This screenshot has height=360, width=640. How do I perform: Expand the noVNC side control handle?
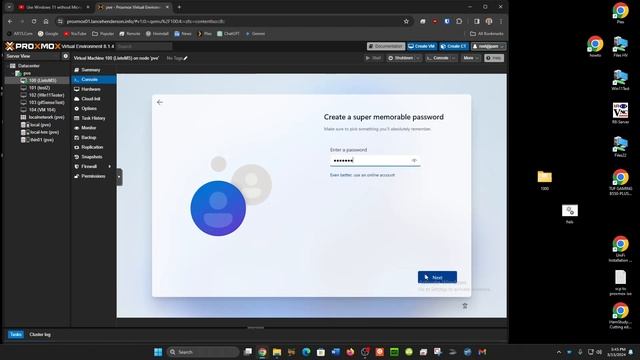(119, 177)
